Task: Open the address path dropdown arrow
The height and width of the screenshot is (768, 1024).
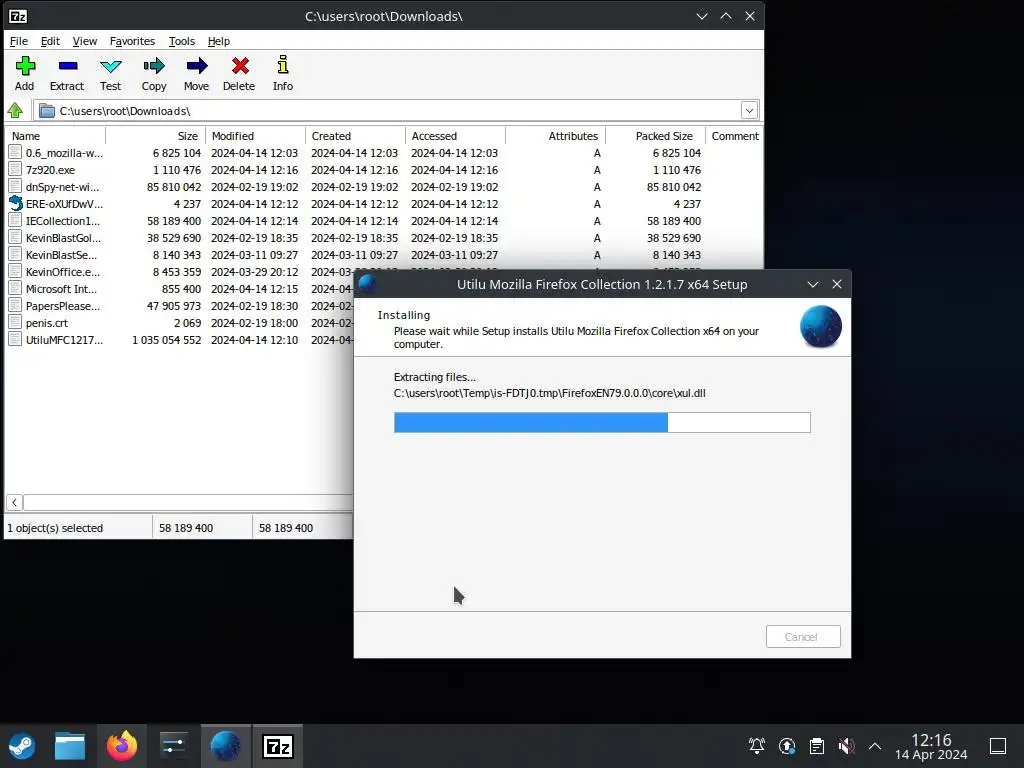Action: [749, 110]
